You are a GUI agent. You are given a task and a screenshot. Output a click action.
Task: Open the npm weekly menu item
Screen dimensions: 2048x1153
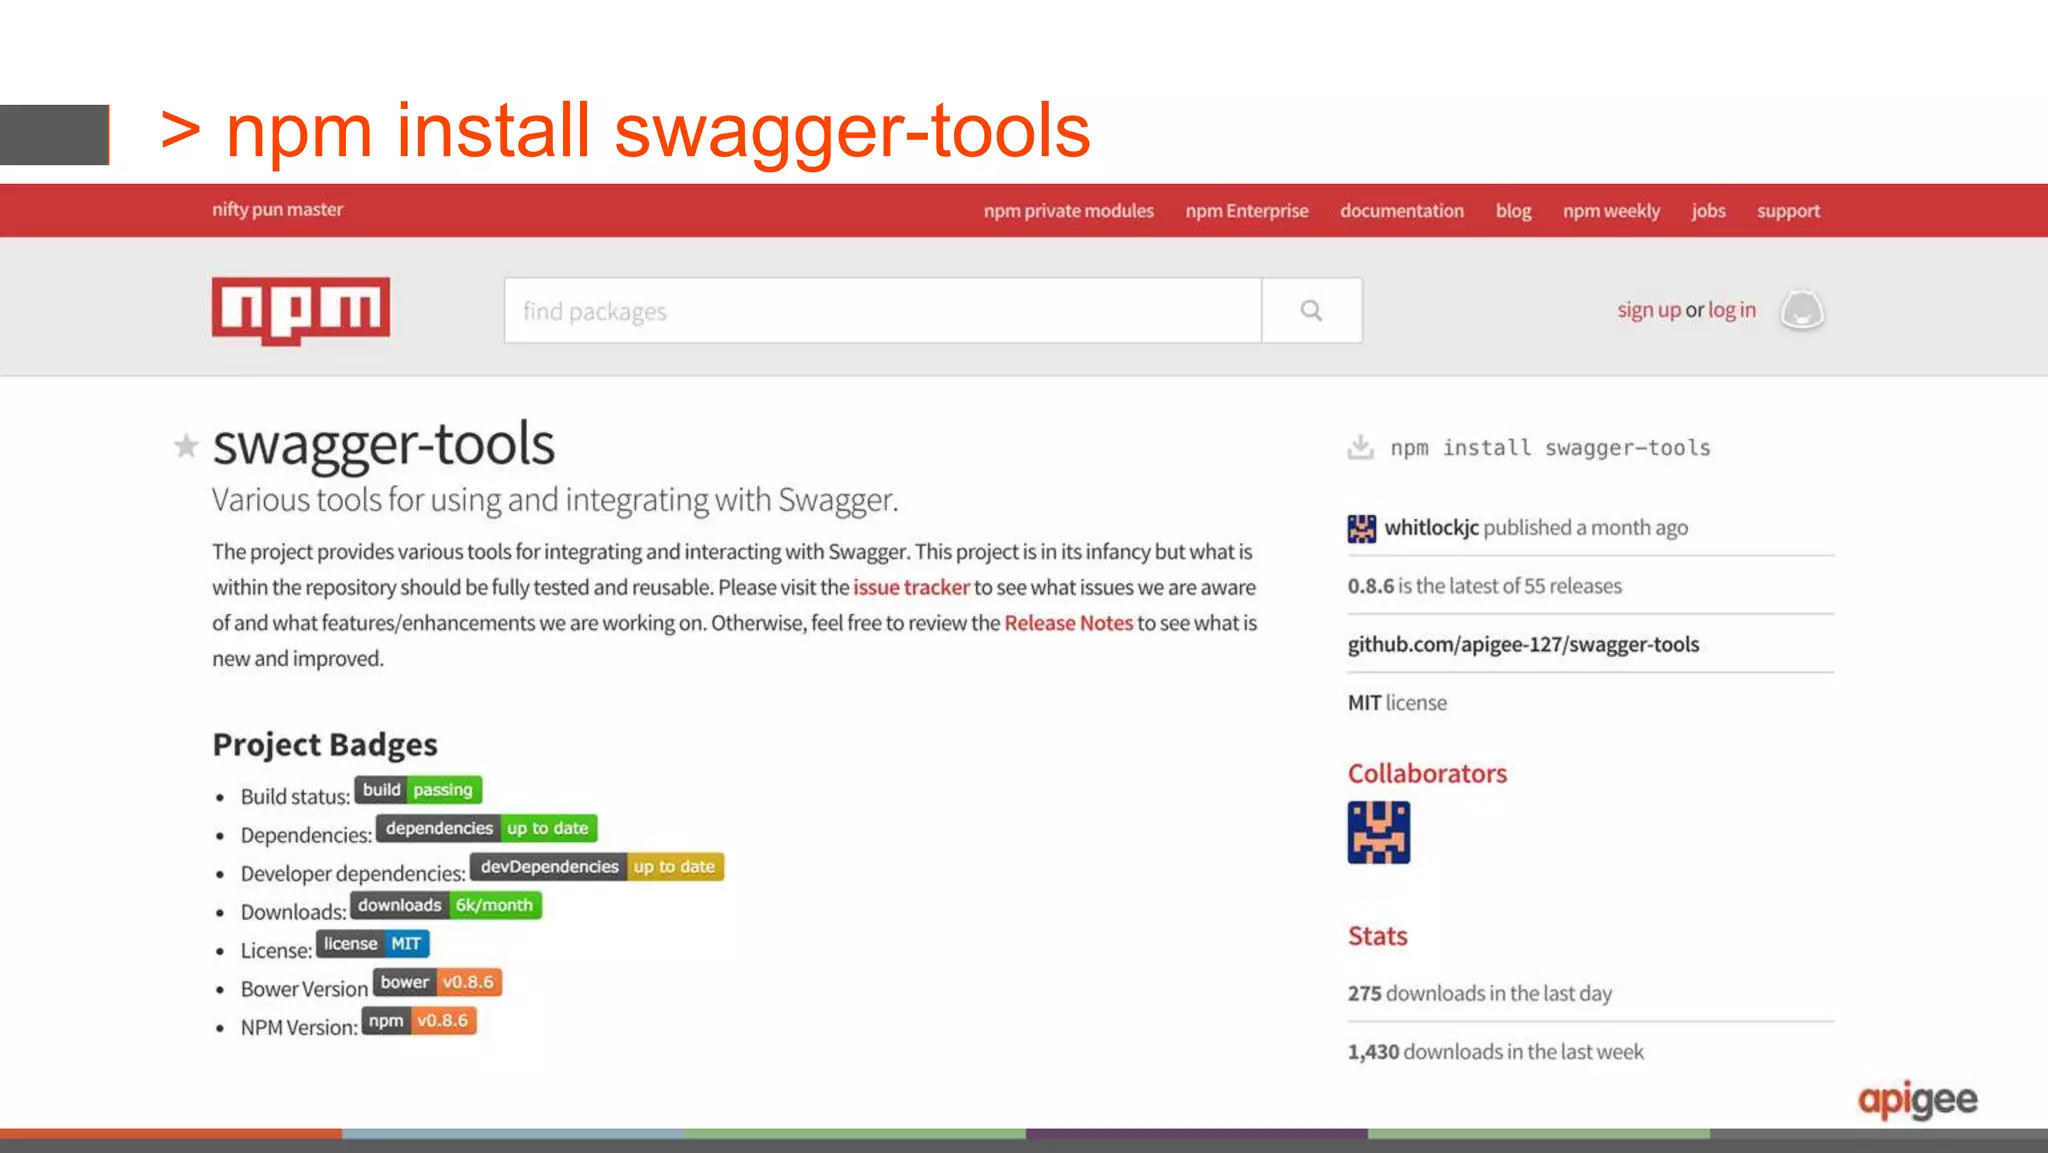[x=1611, y=211]
